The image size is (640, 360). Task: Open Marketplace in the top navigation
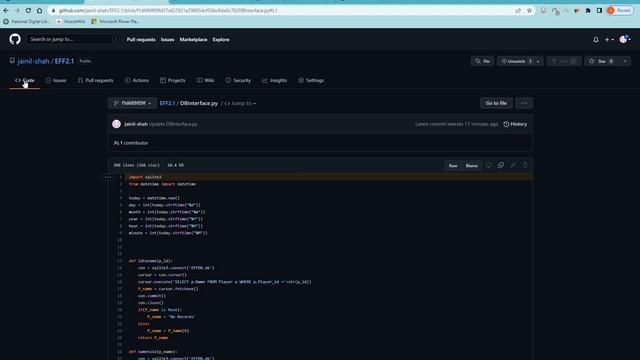pyautogui.click(x=193, y=40)
